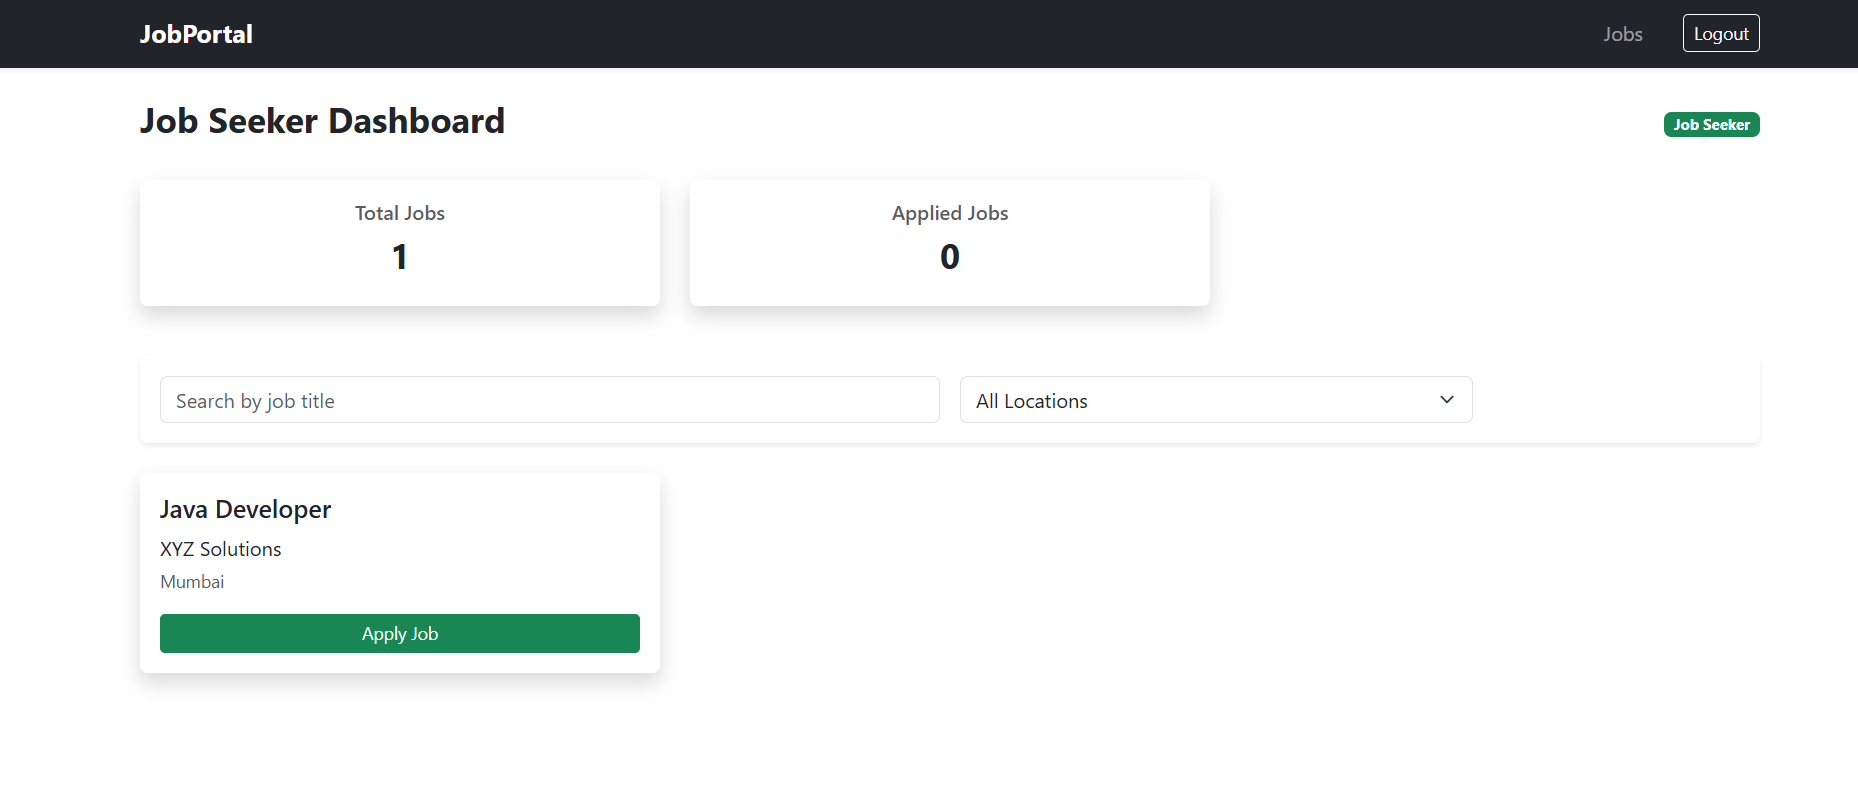Click empty area of the search filter bar
The image size is (1858, 786).
1615,400
